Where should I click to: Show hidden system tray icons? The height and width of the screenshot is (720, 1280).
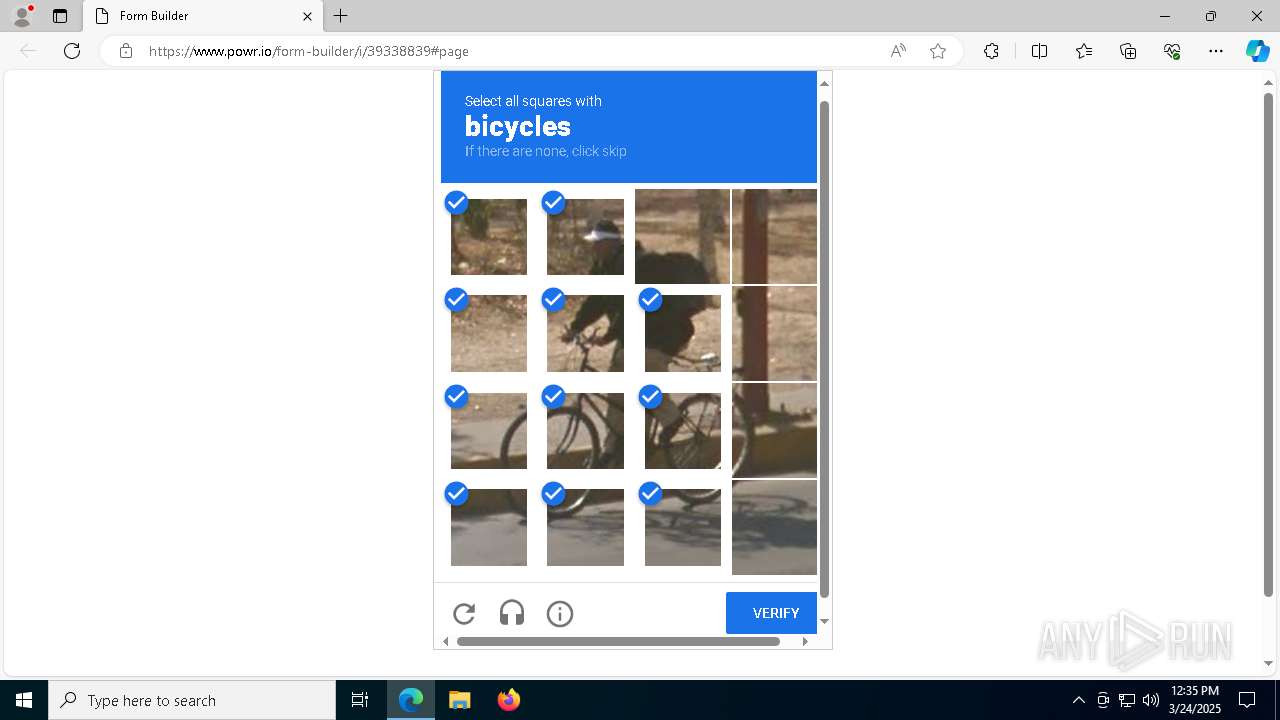[x=1078, y=700]
